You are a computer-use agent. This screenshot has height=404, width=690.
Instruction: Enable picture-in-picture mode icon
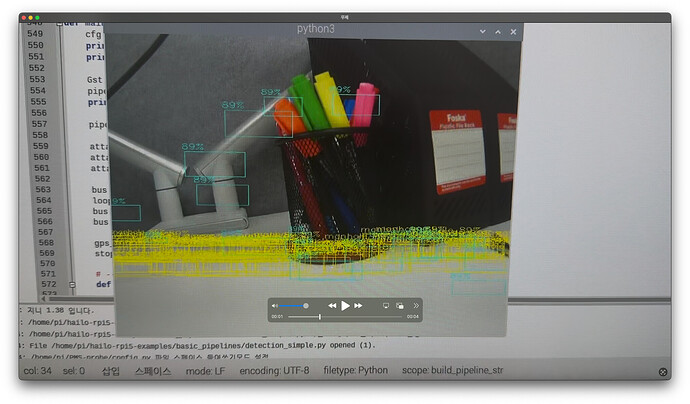(x=400, y=305)
